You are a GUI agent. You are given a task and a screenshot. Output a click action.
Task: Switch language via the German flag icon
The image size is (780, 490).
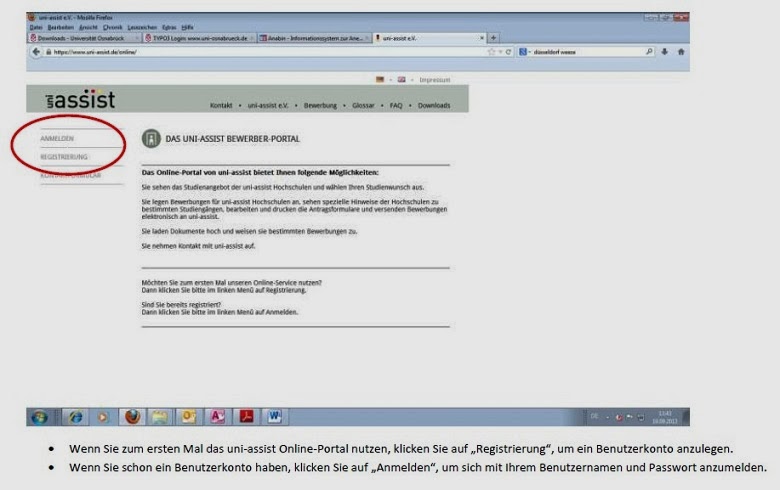tap(380, 80)
